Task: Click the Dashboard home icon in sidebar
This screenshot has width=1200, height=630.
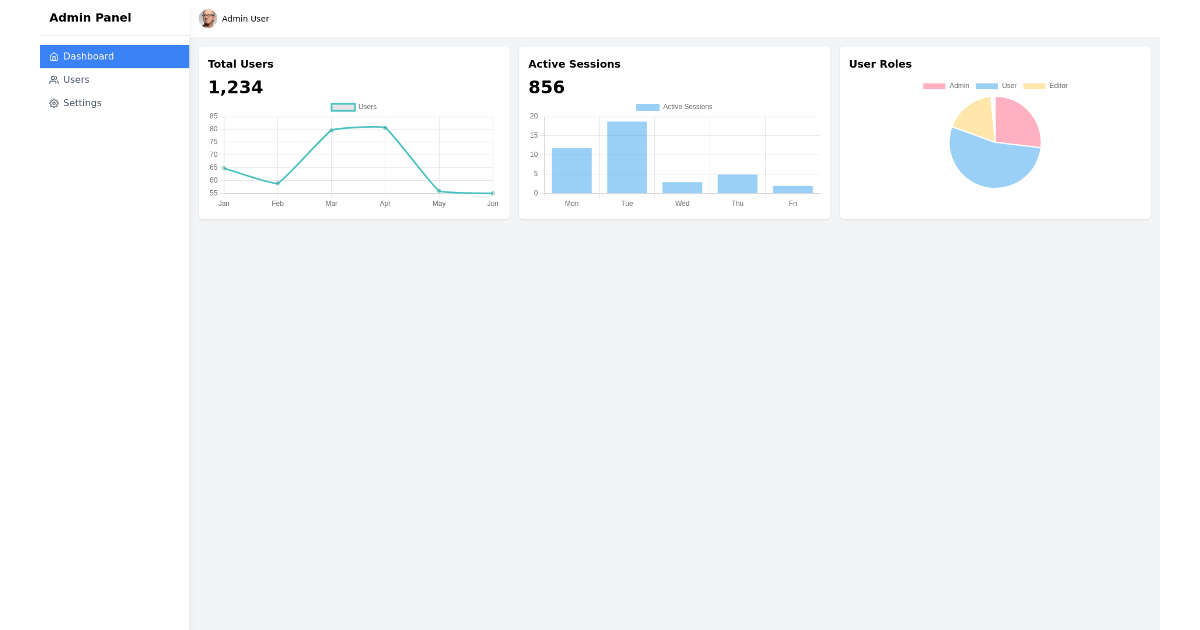Action: 54,56
